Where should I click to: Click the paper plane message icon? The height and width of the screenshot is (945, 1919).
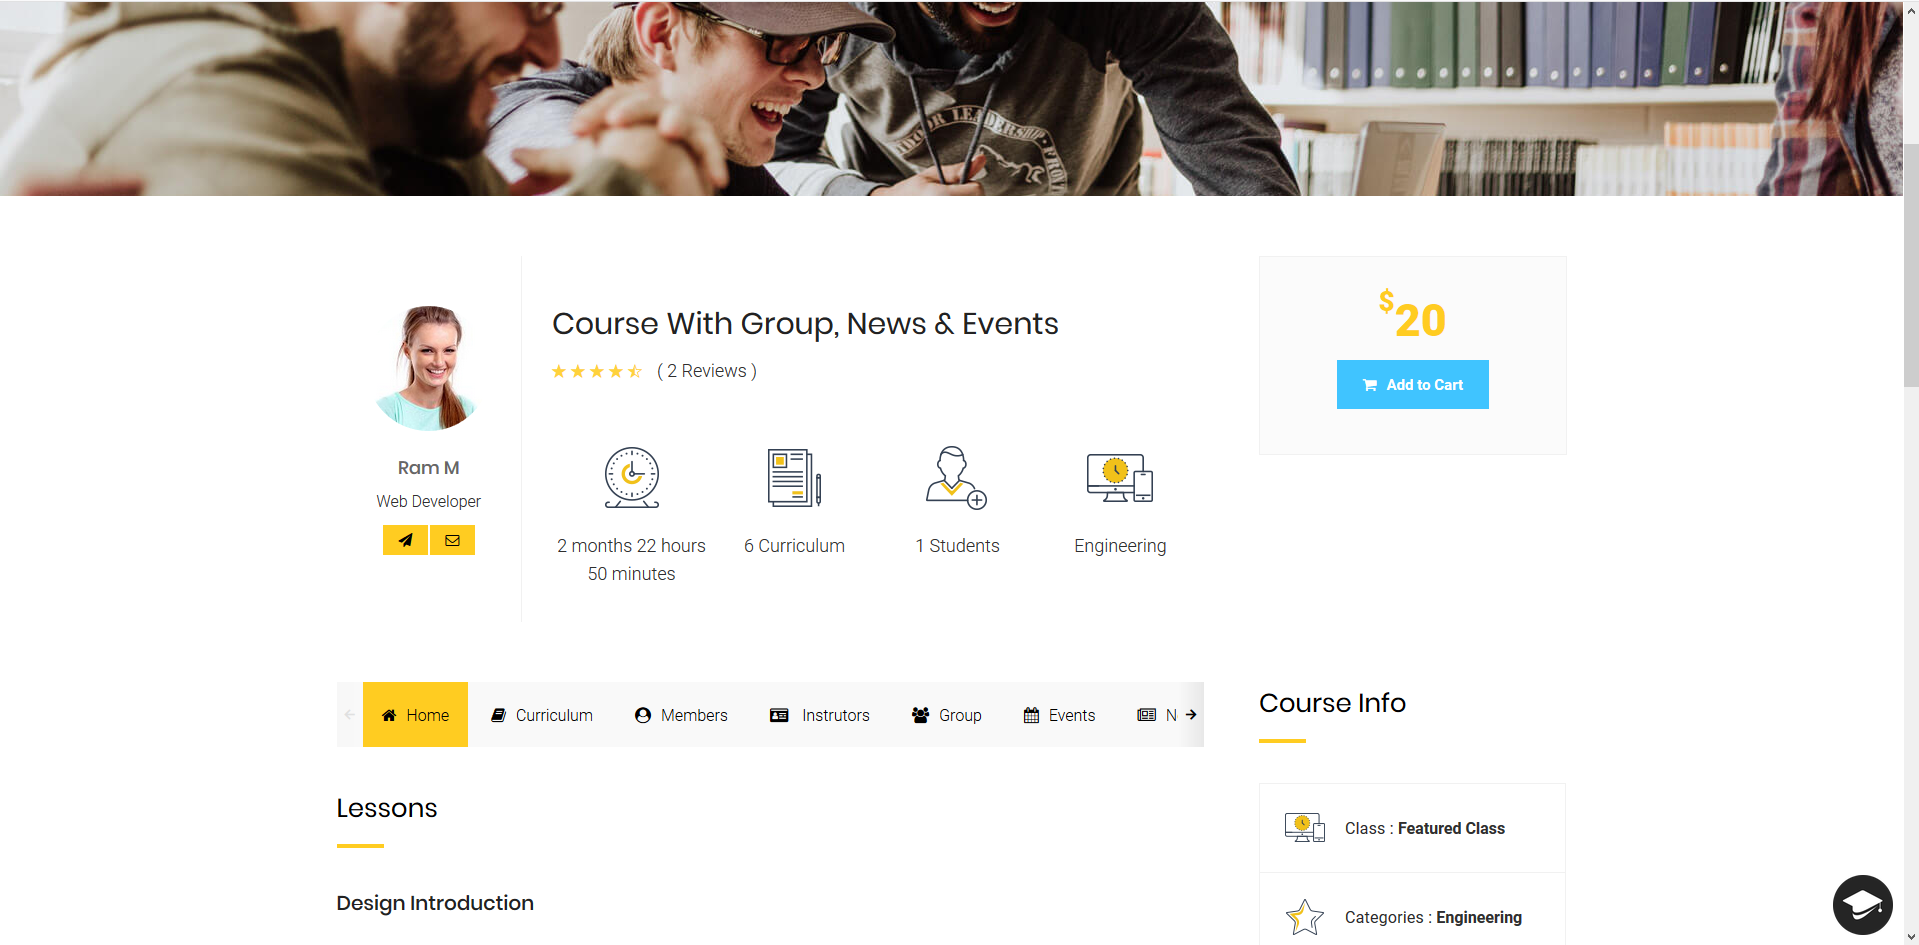click(405, 540)
